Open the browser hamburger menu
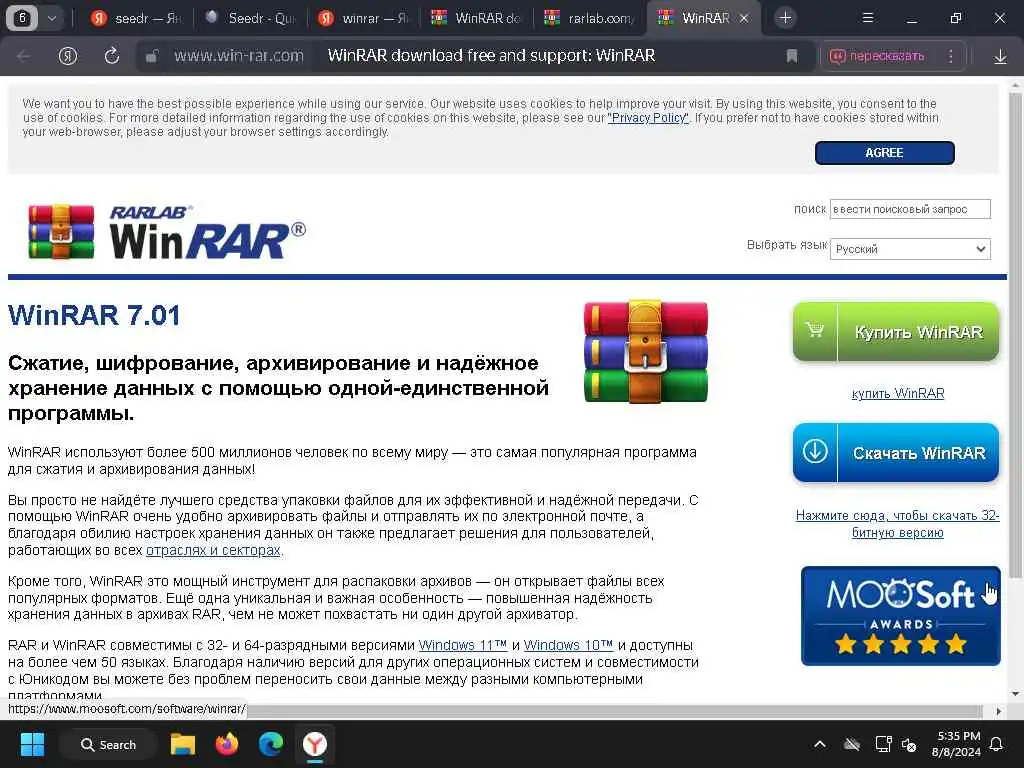The width and height of the screenshot is (1024, 768). coord(868,18)
